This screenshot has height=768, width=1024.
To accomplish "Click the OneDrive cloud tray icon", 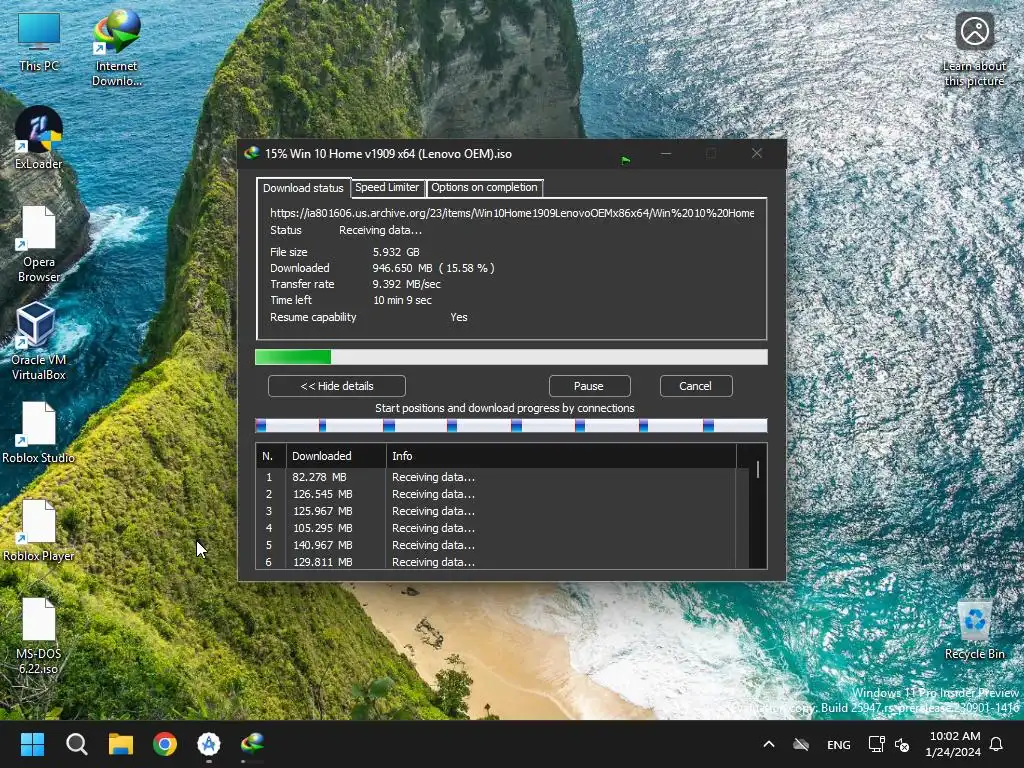I will [x=801, y=744].
